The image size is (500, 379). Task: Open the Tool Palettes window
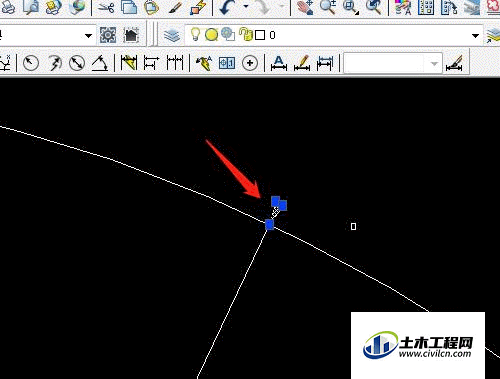[x=449, y=7]
